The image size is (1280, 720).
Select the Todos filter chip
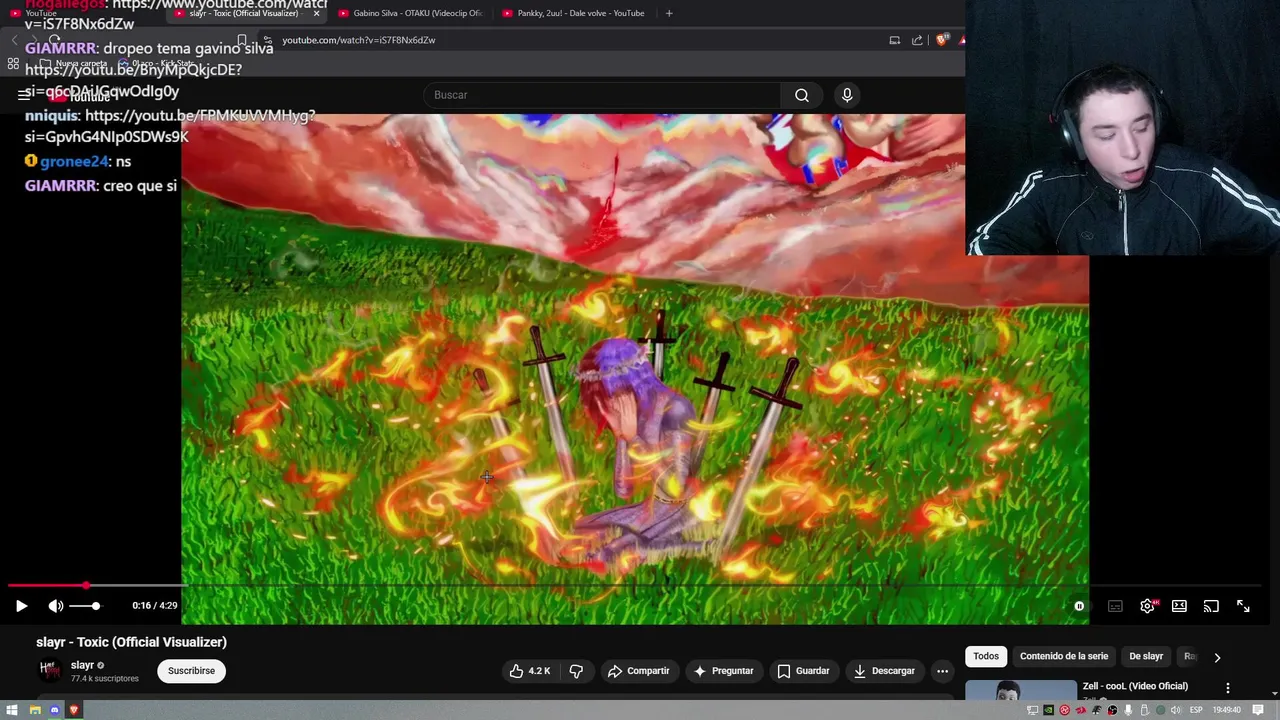pos(986,656)
